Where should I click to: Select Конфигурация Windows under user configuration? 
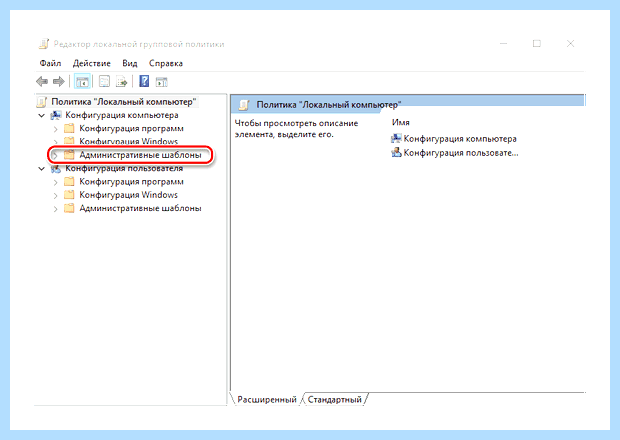(129, 195)
